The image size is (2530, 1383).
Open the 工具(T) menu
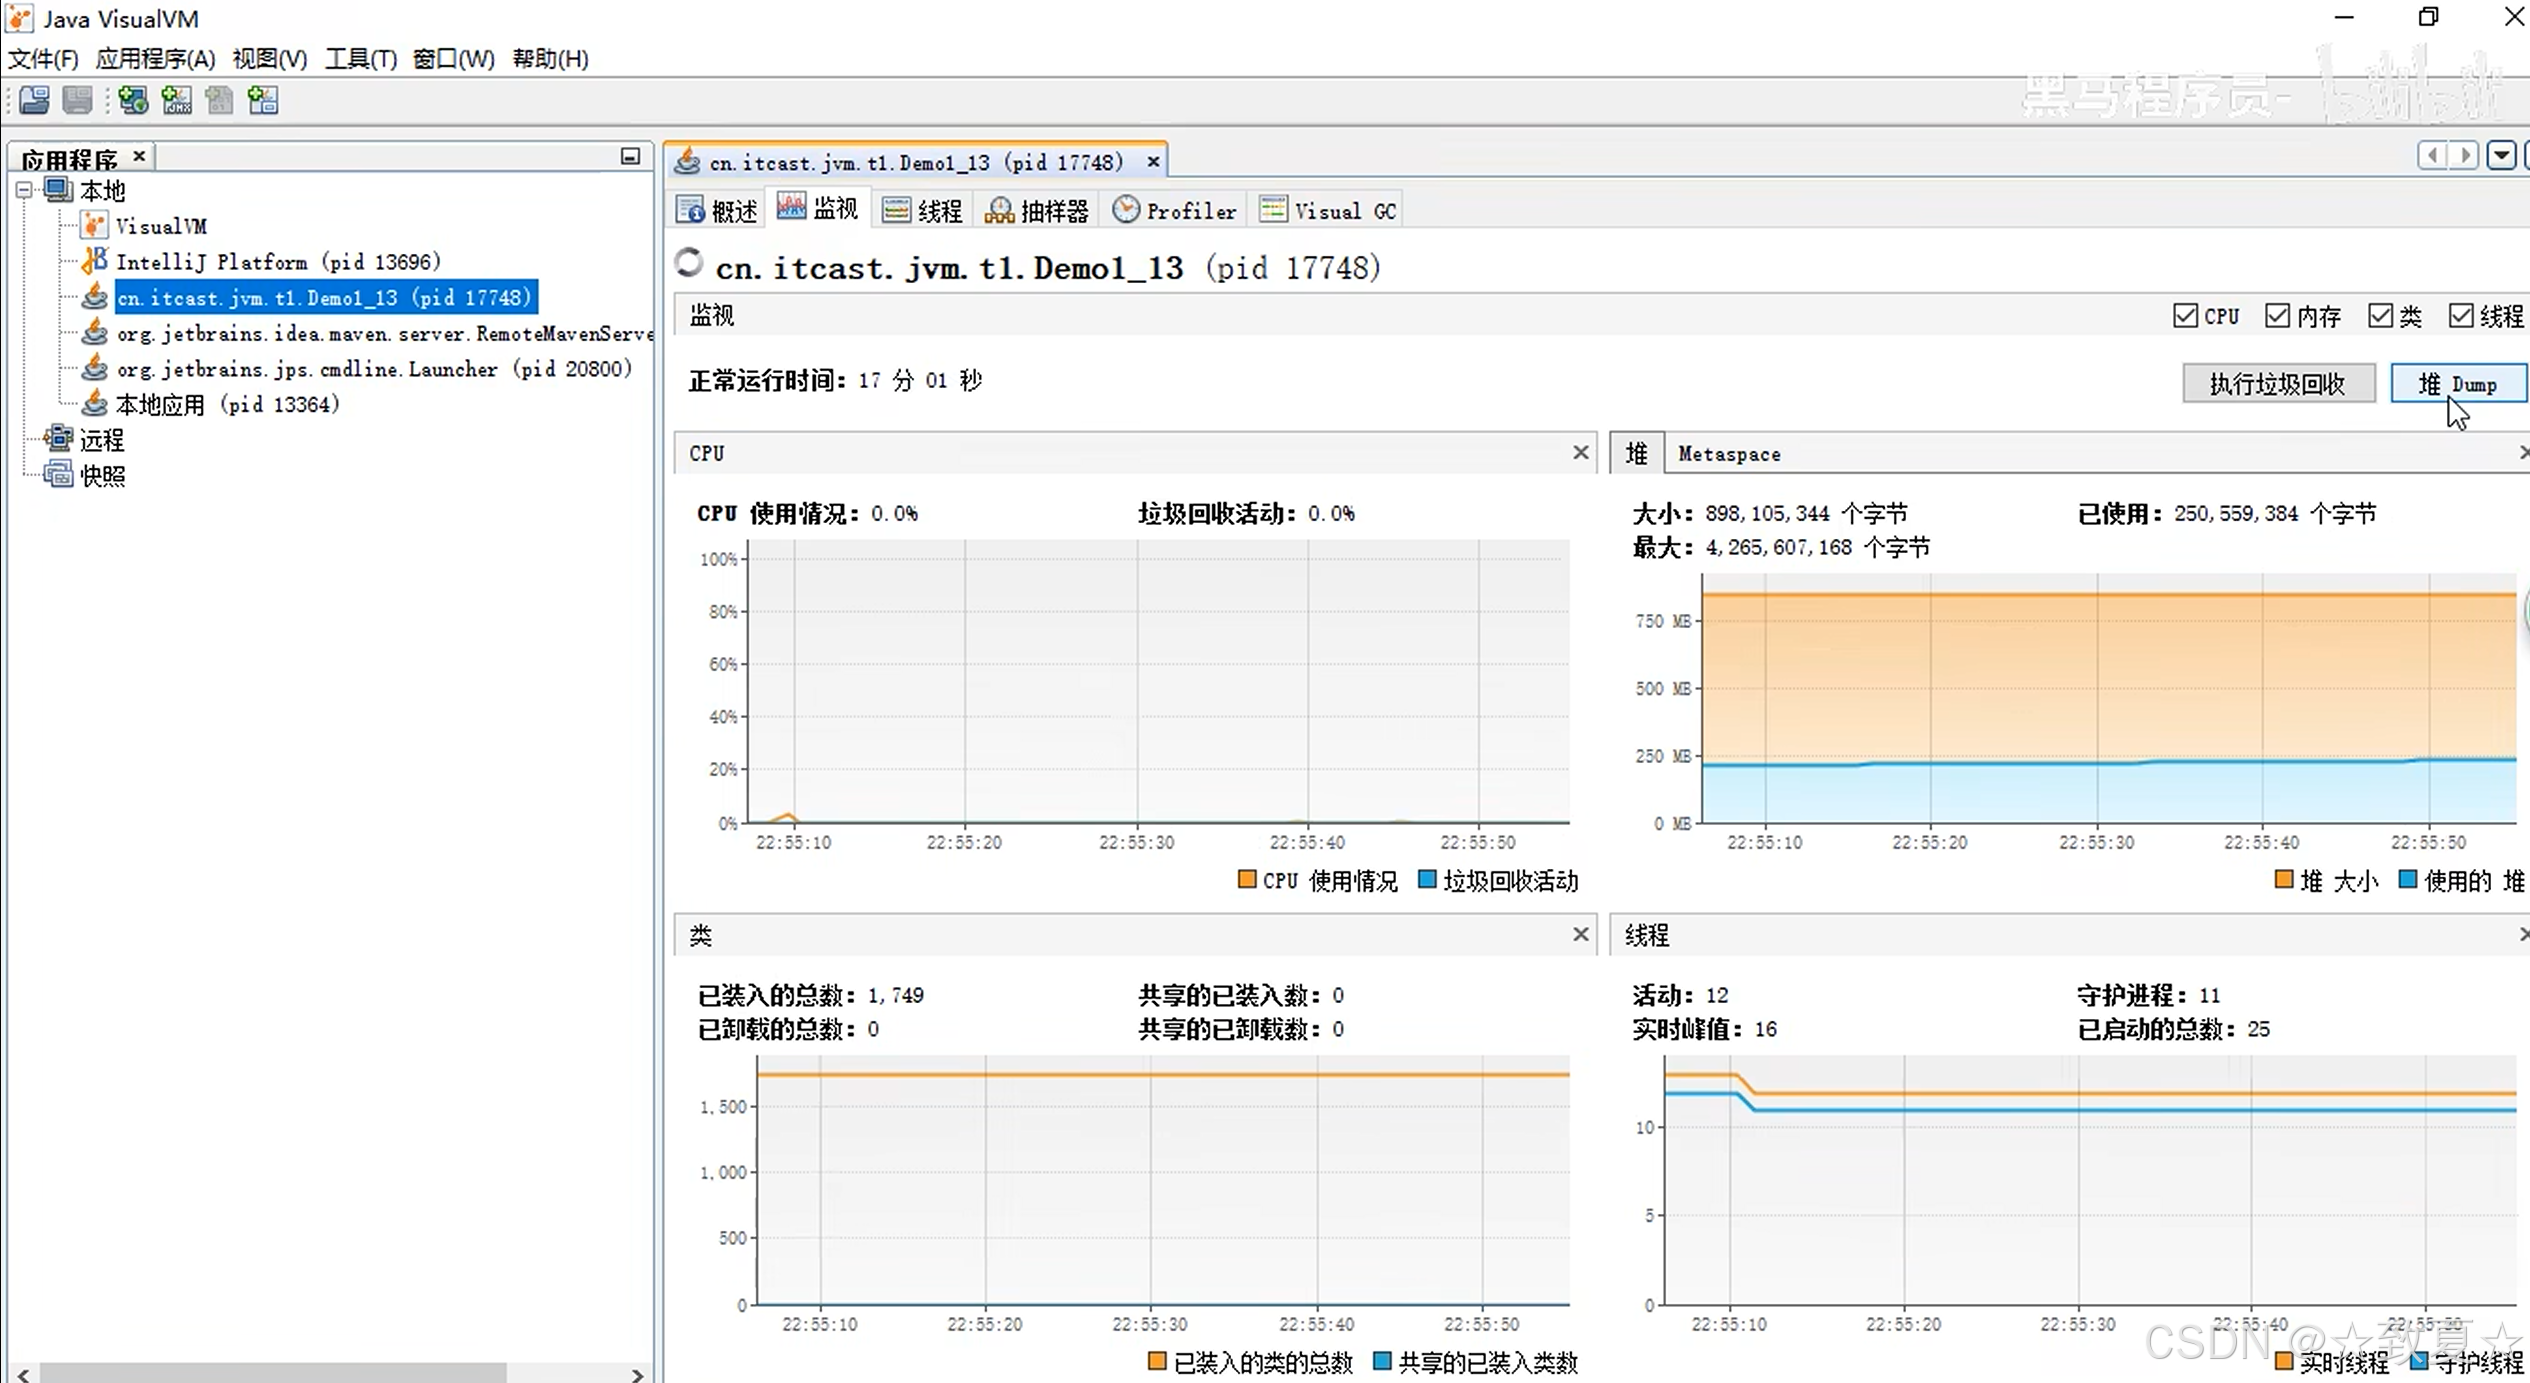[360, 59]
